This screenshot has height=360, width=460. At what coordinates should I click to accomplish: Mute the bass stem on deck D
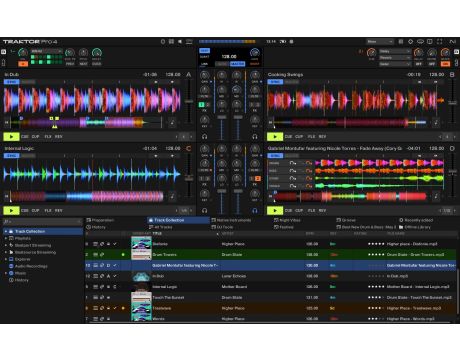(x=292, y=171)
